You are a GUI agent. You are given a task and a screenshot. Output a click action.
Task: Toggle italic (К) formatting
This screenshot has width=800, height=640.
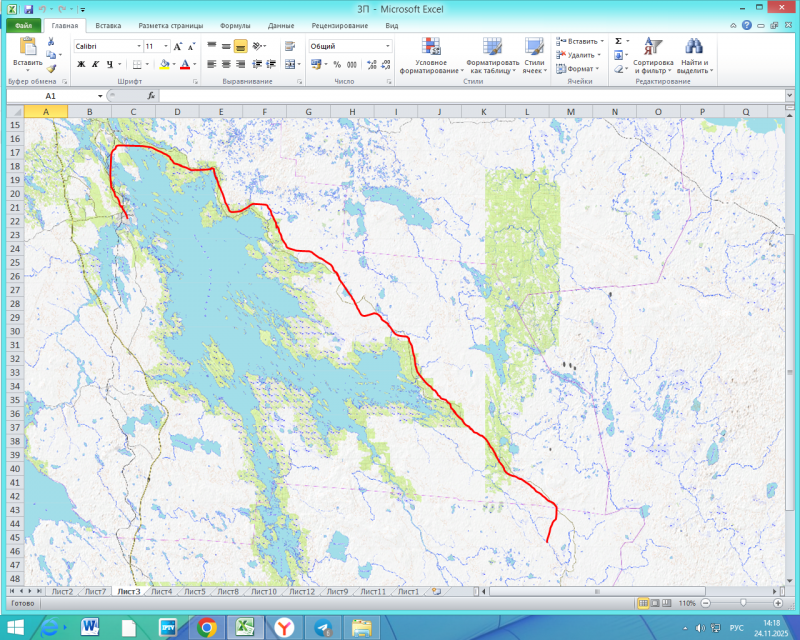96,64
